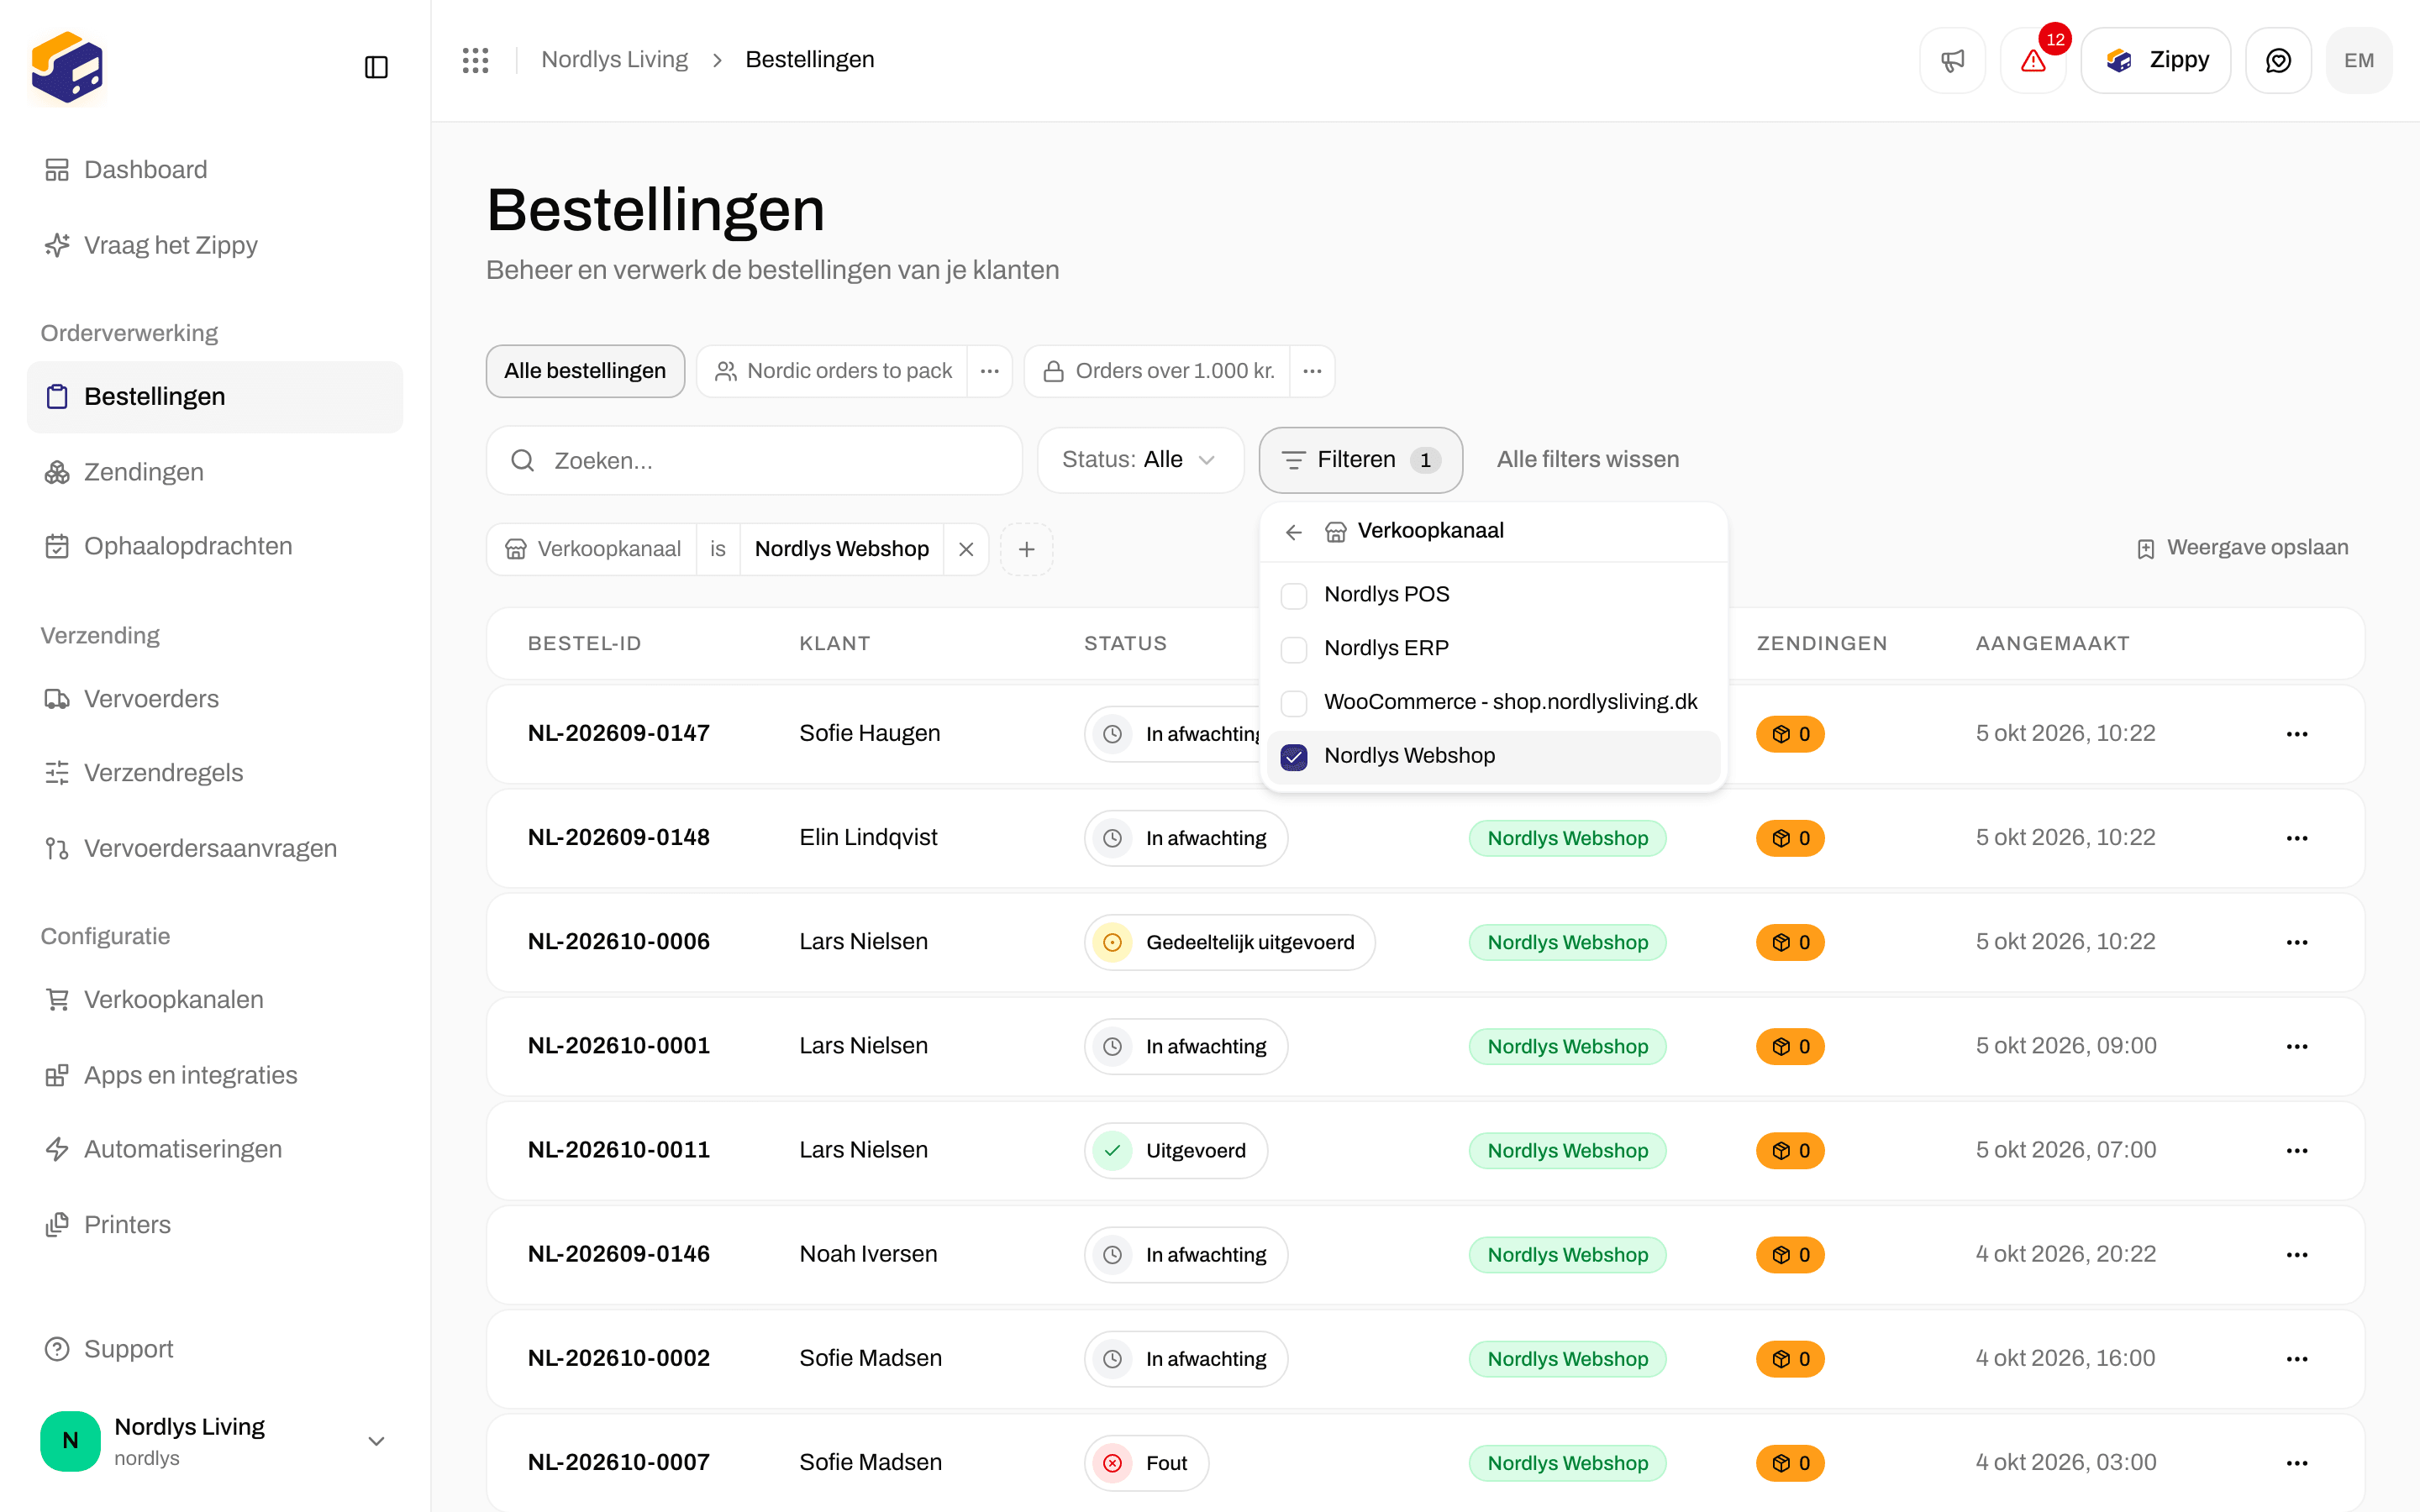Open the chat support icon
2420x1512 pixels.
pyautogui.click(x=2278, y=60)
